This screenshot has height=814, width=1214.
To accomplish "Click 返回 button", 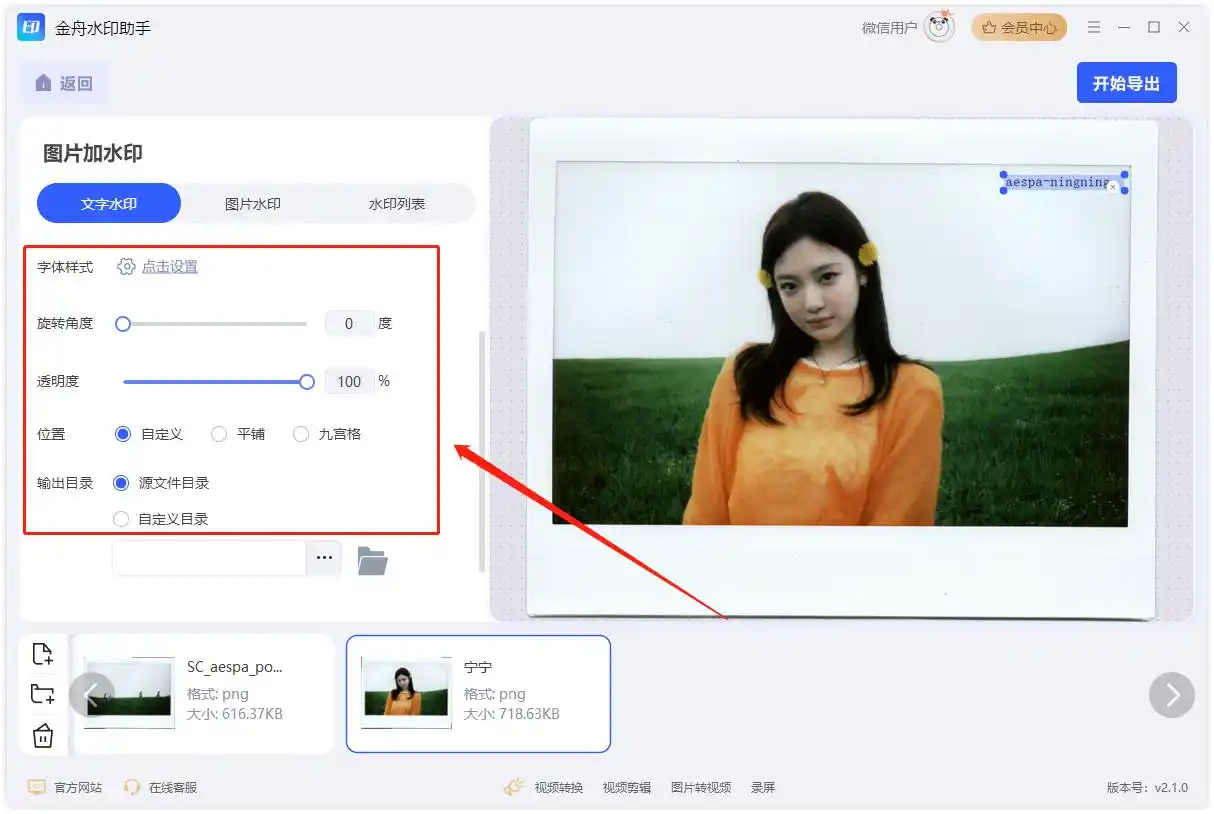I will pyautogui.click(x=64, y=83).
